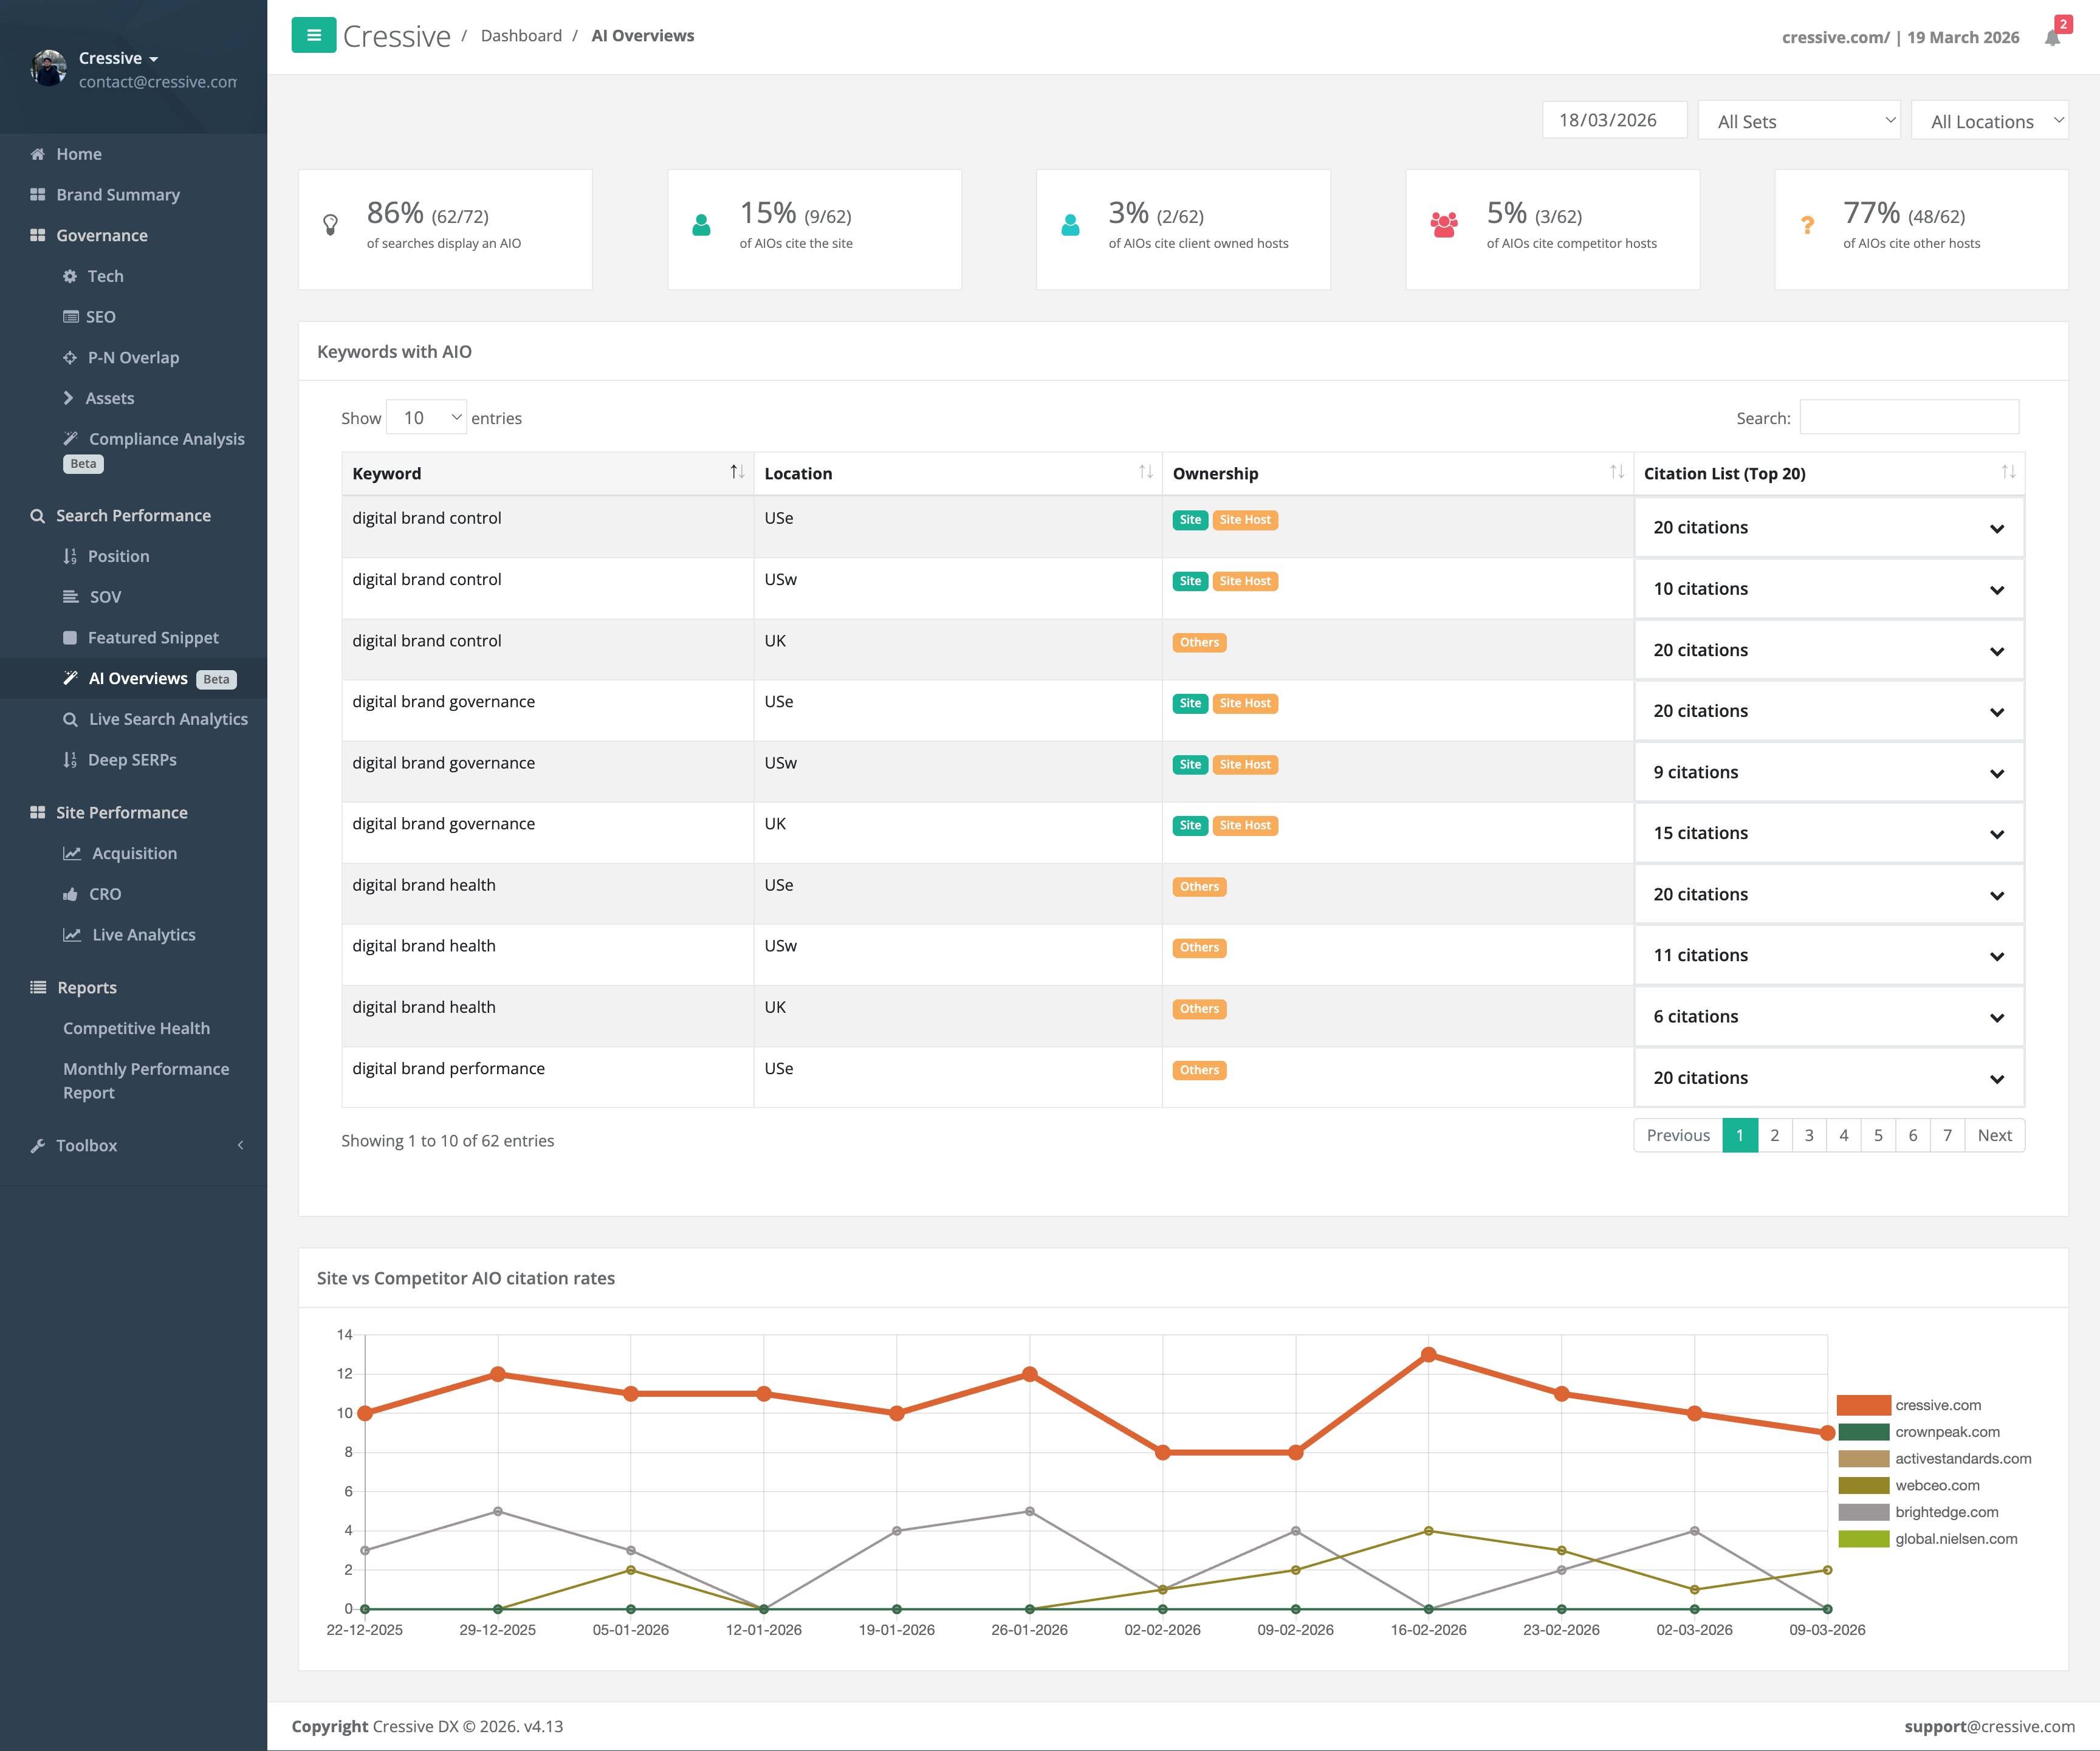Image resolution: width=2100 pixels, height=1751 pixels.
Task: Open Competitive Health under Reports
Action: [136, 1028]
